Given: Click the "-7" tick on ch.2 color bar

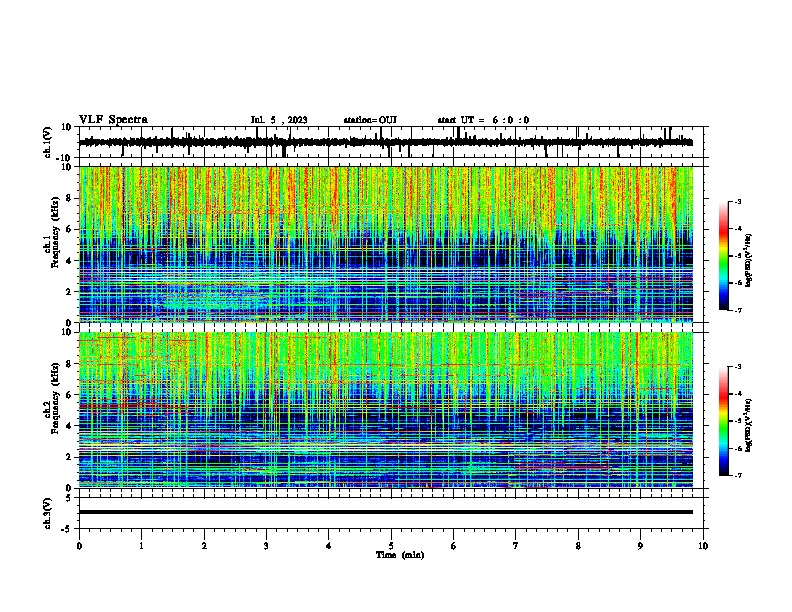Looking at the screenshot, I should click(x=737, y=475).
